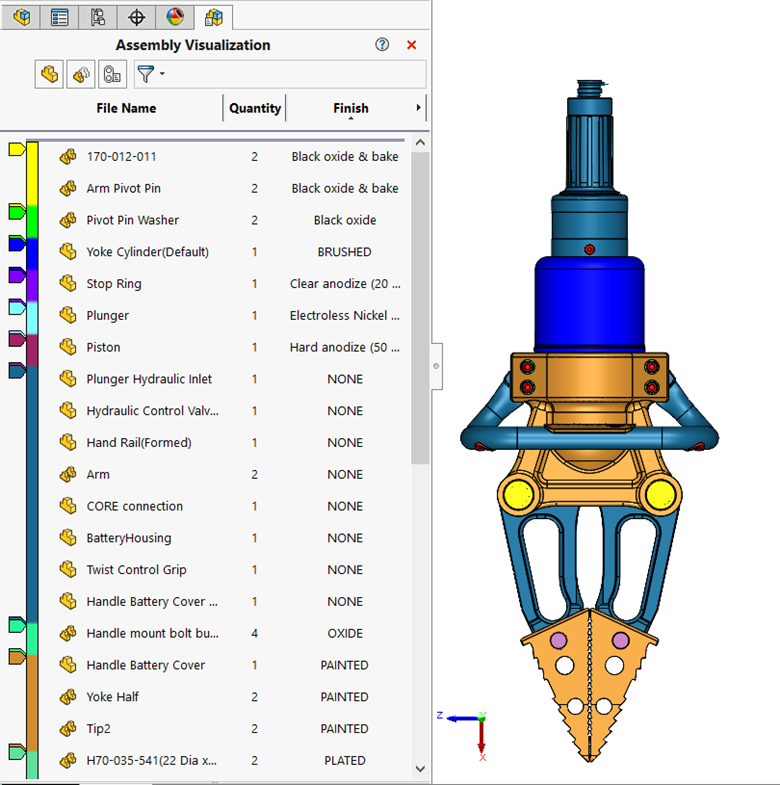Click the panel splitter collapse handle
This screenshot has height=785, width=780.
click(x=437, y=366)
